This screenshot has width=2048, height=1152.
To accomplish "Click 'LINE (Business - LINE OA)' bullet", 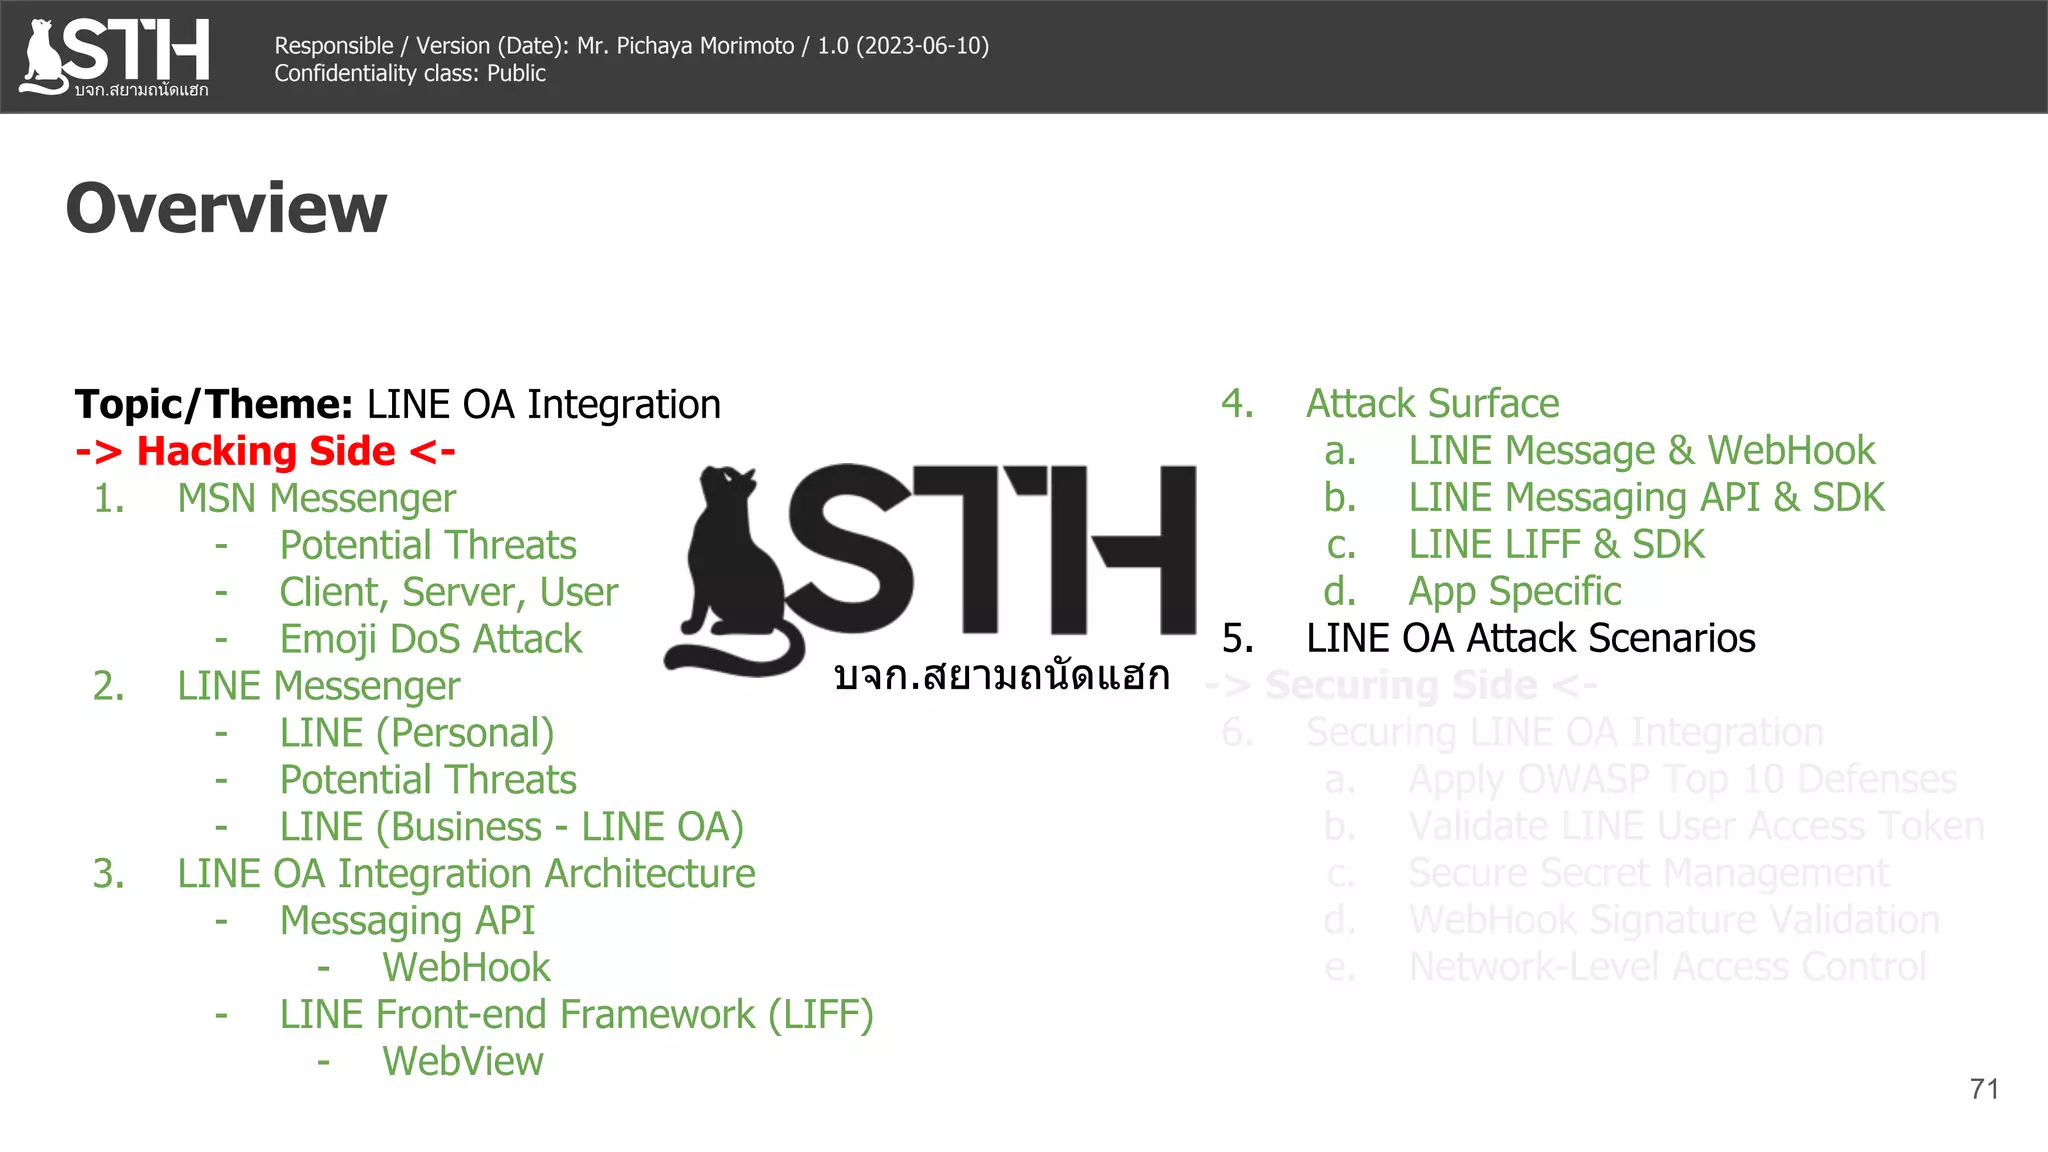I will 512,827.
